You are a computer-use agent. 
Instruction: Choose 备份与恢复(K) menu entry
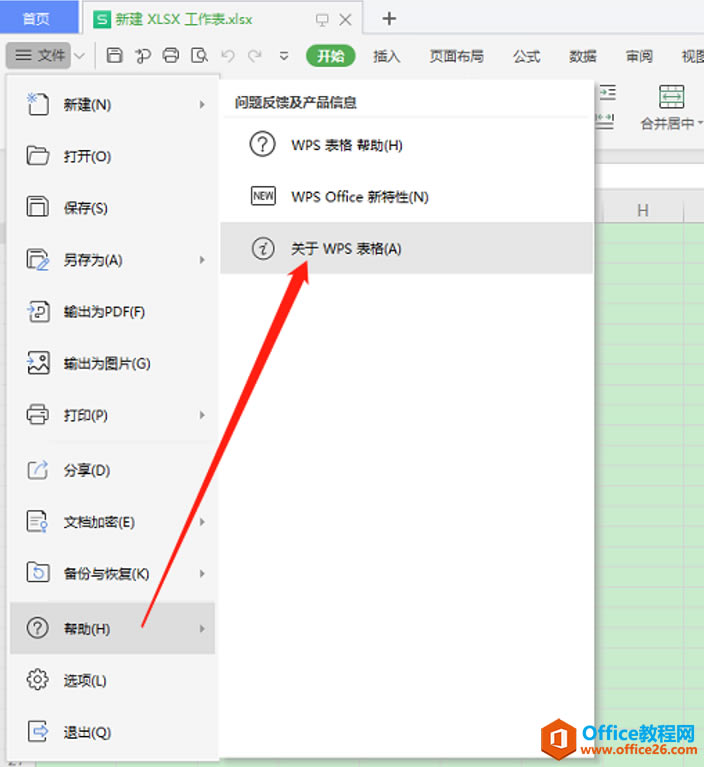pyautogui.click(x=113, y=573)
